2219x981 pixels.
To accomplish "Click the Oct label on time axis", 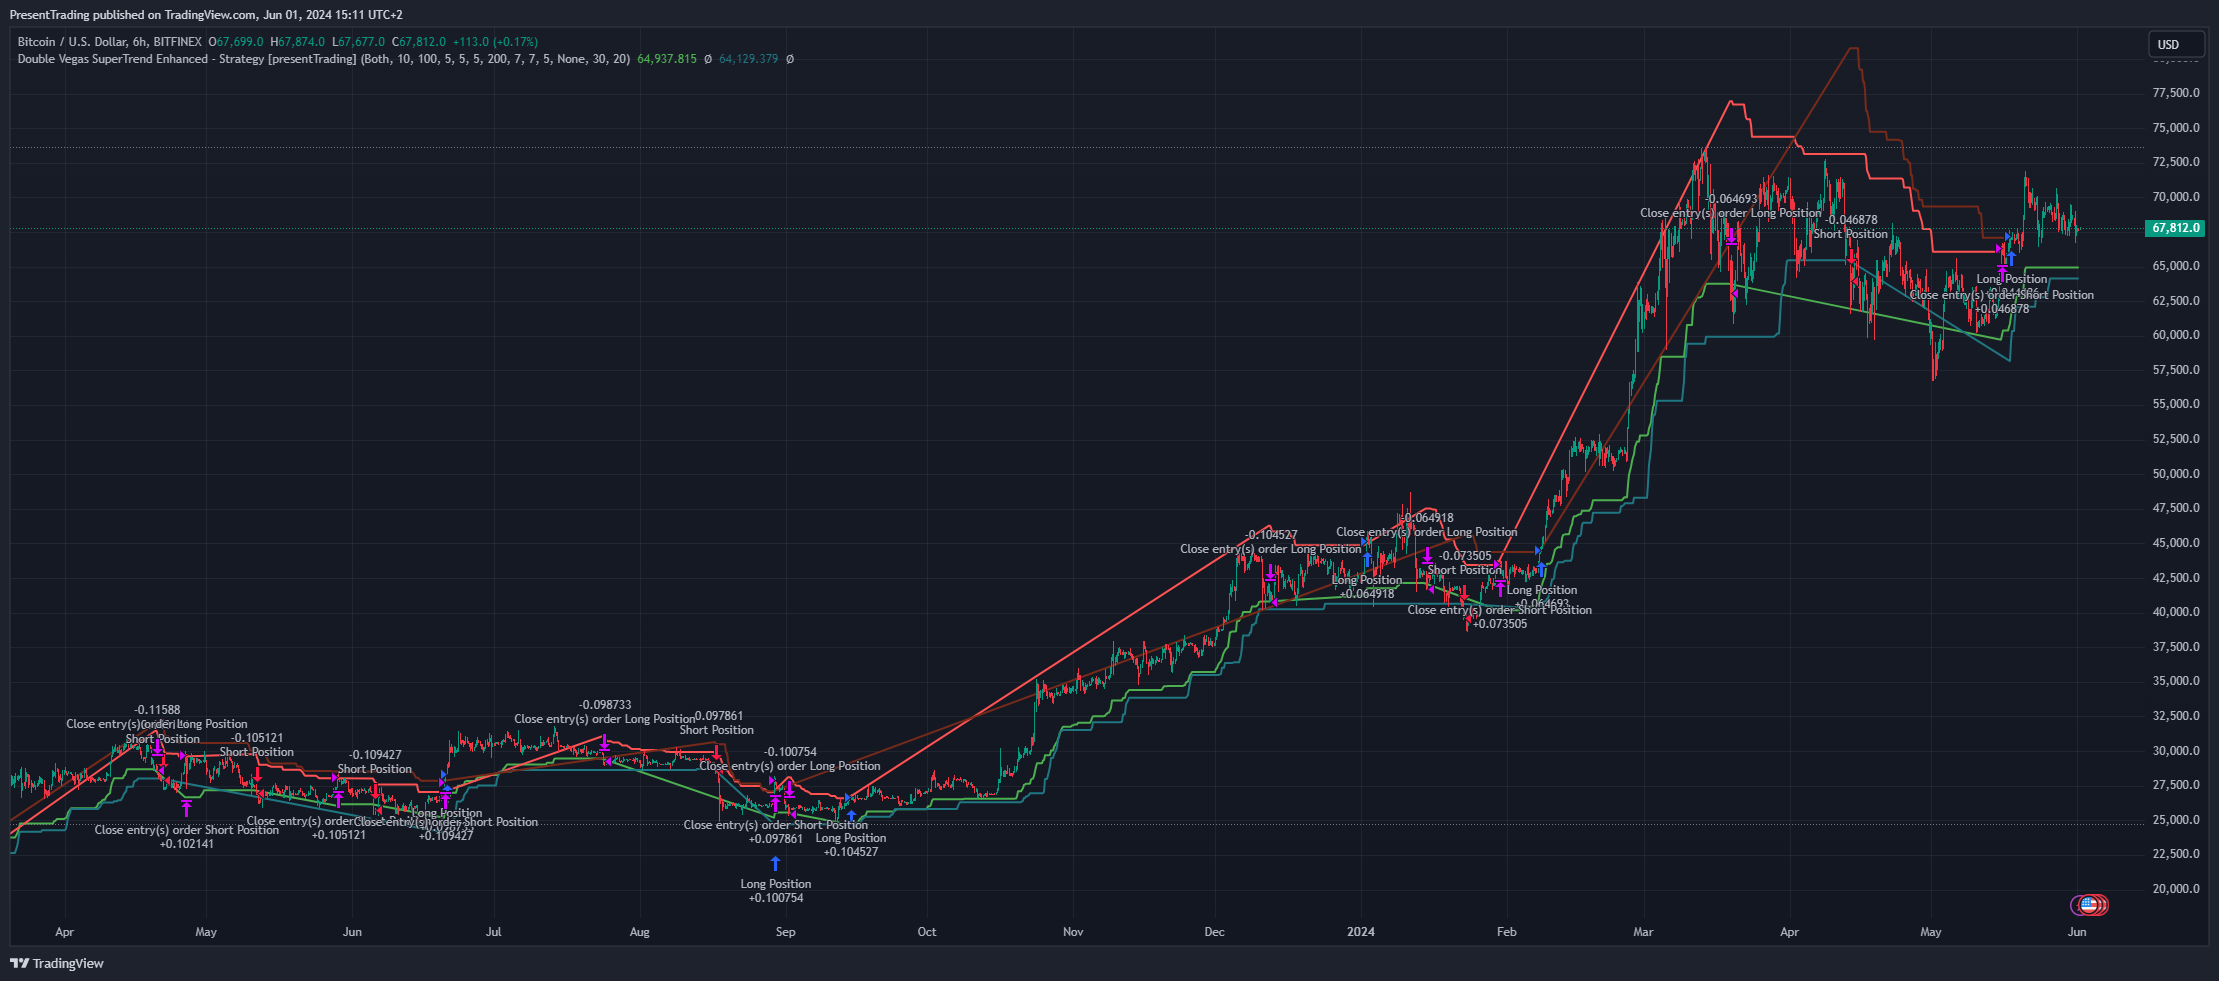I will (x=927, y=932).
